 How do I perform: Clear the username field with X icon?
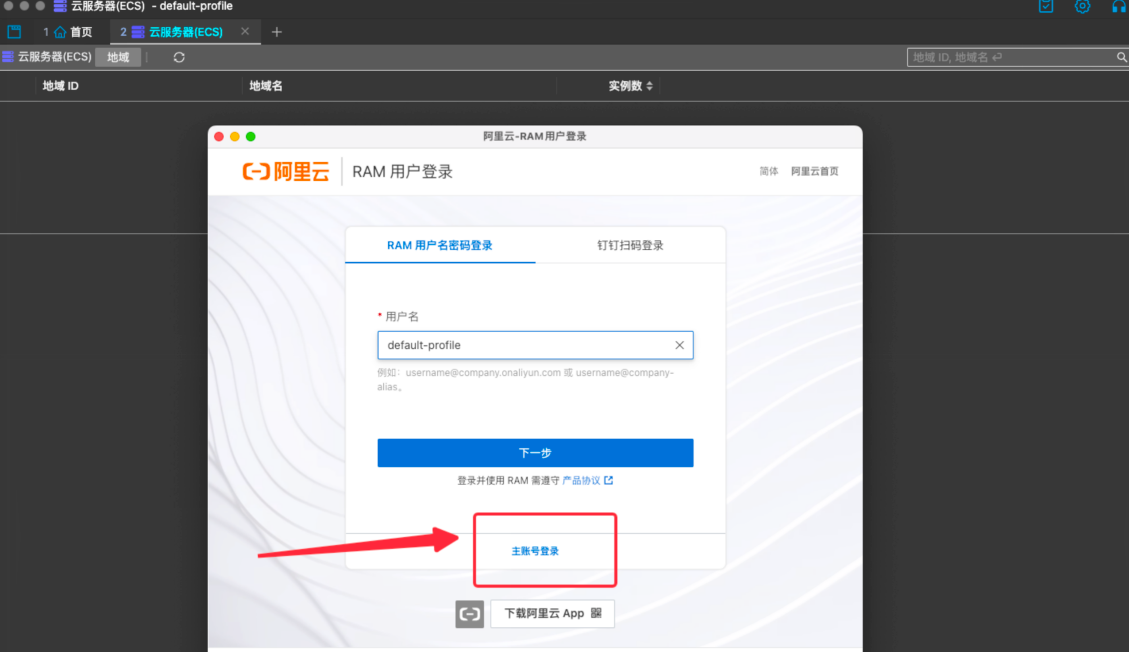679,345
